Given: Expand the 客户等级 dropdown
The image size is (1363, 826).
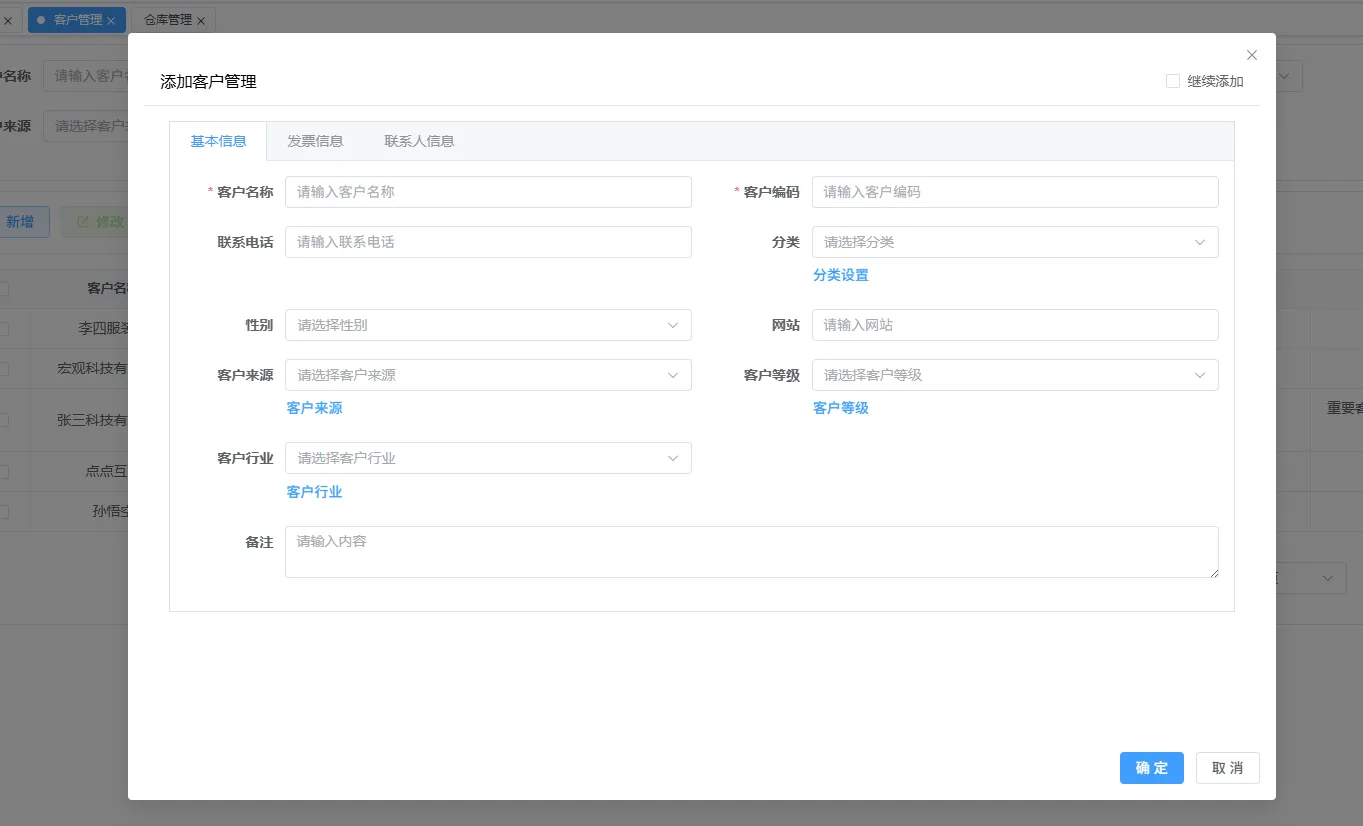Looking at the screenshot, I should (x=1014, y=375).
